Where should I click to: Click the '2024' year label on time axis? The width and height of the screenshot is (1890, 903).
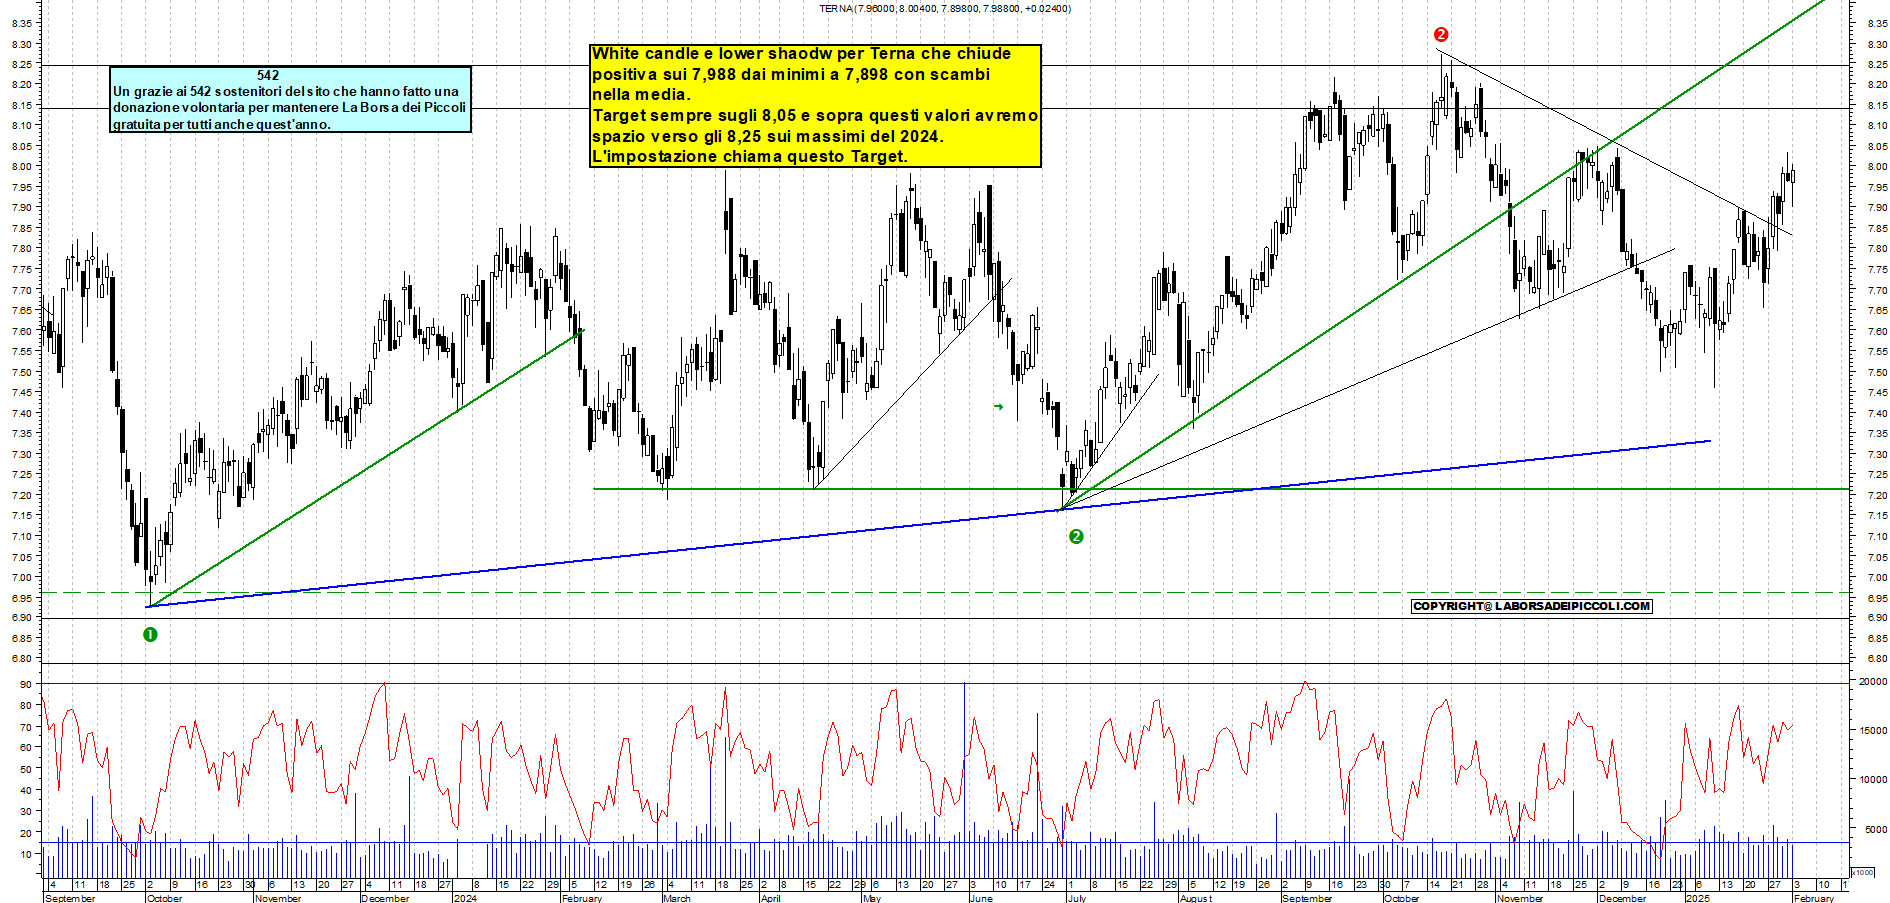point(465,898)
